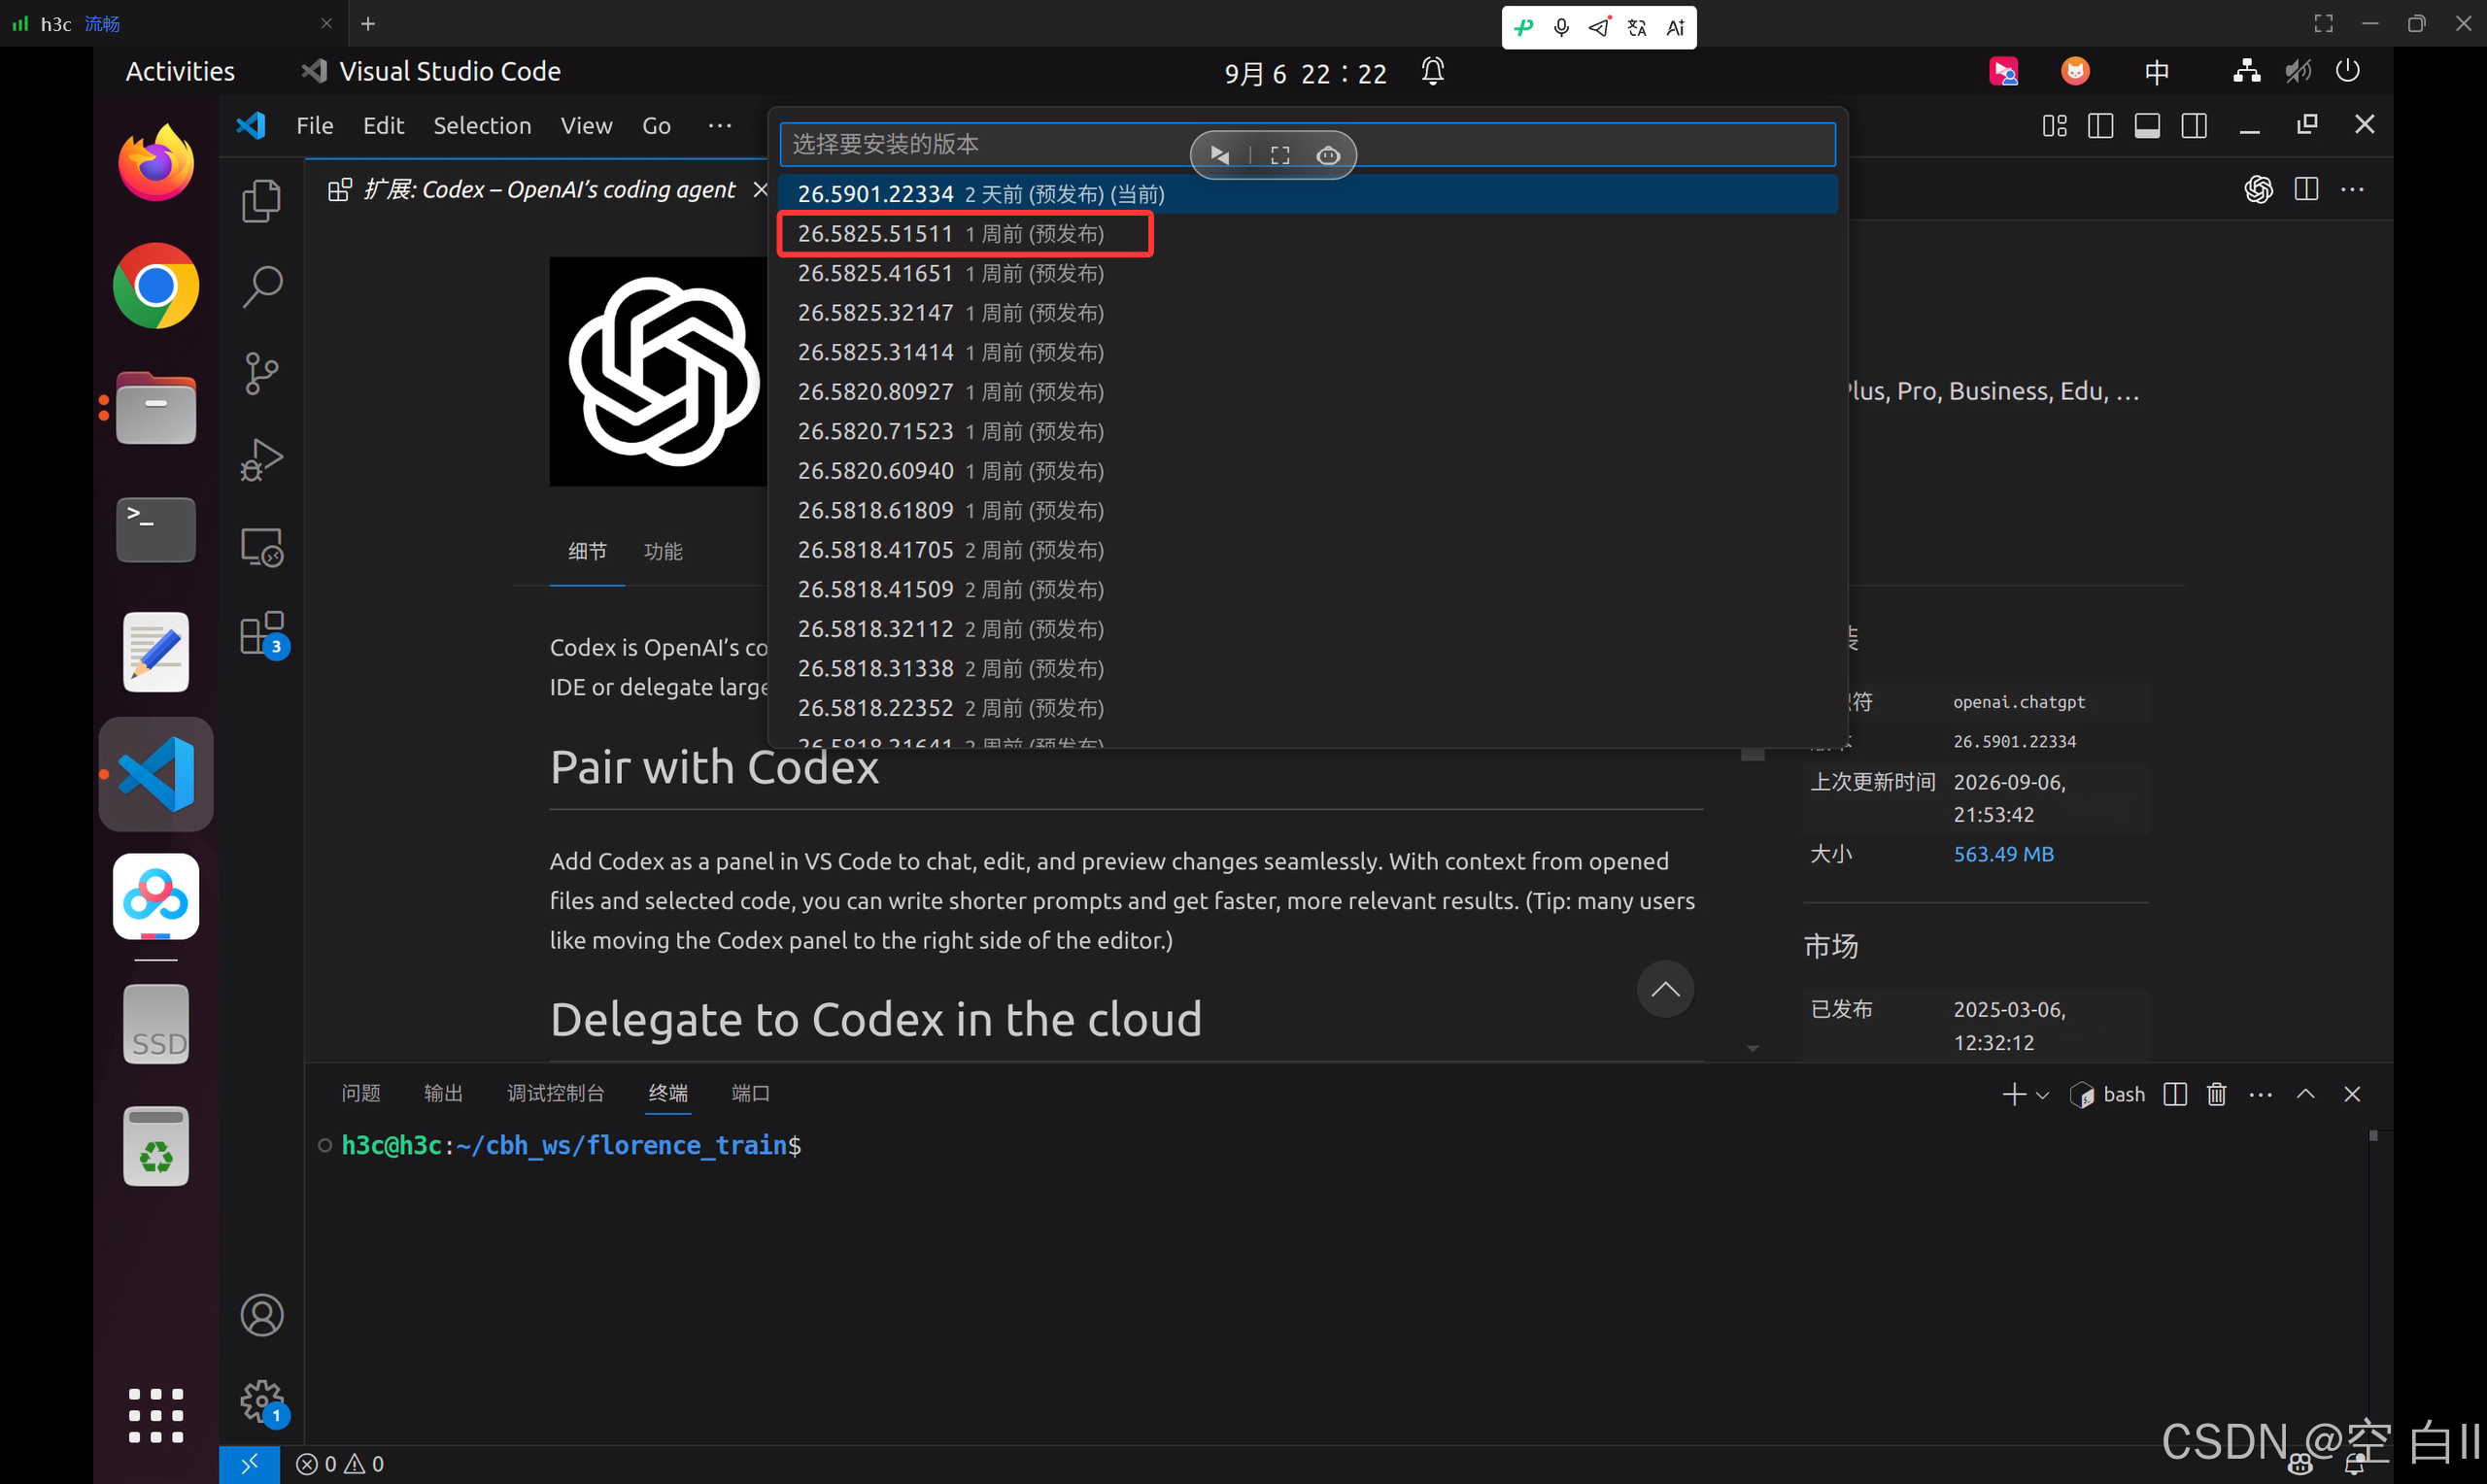The width and height of the screenshot is (2487, 1484).
Task: Open the Remote Explorer view
Action: click(262, 547)
